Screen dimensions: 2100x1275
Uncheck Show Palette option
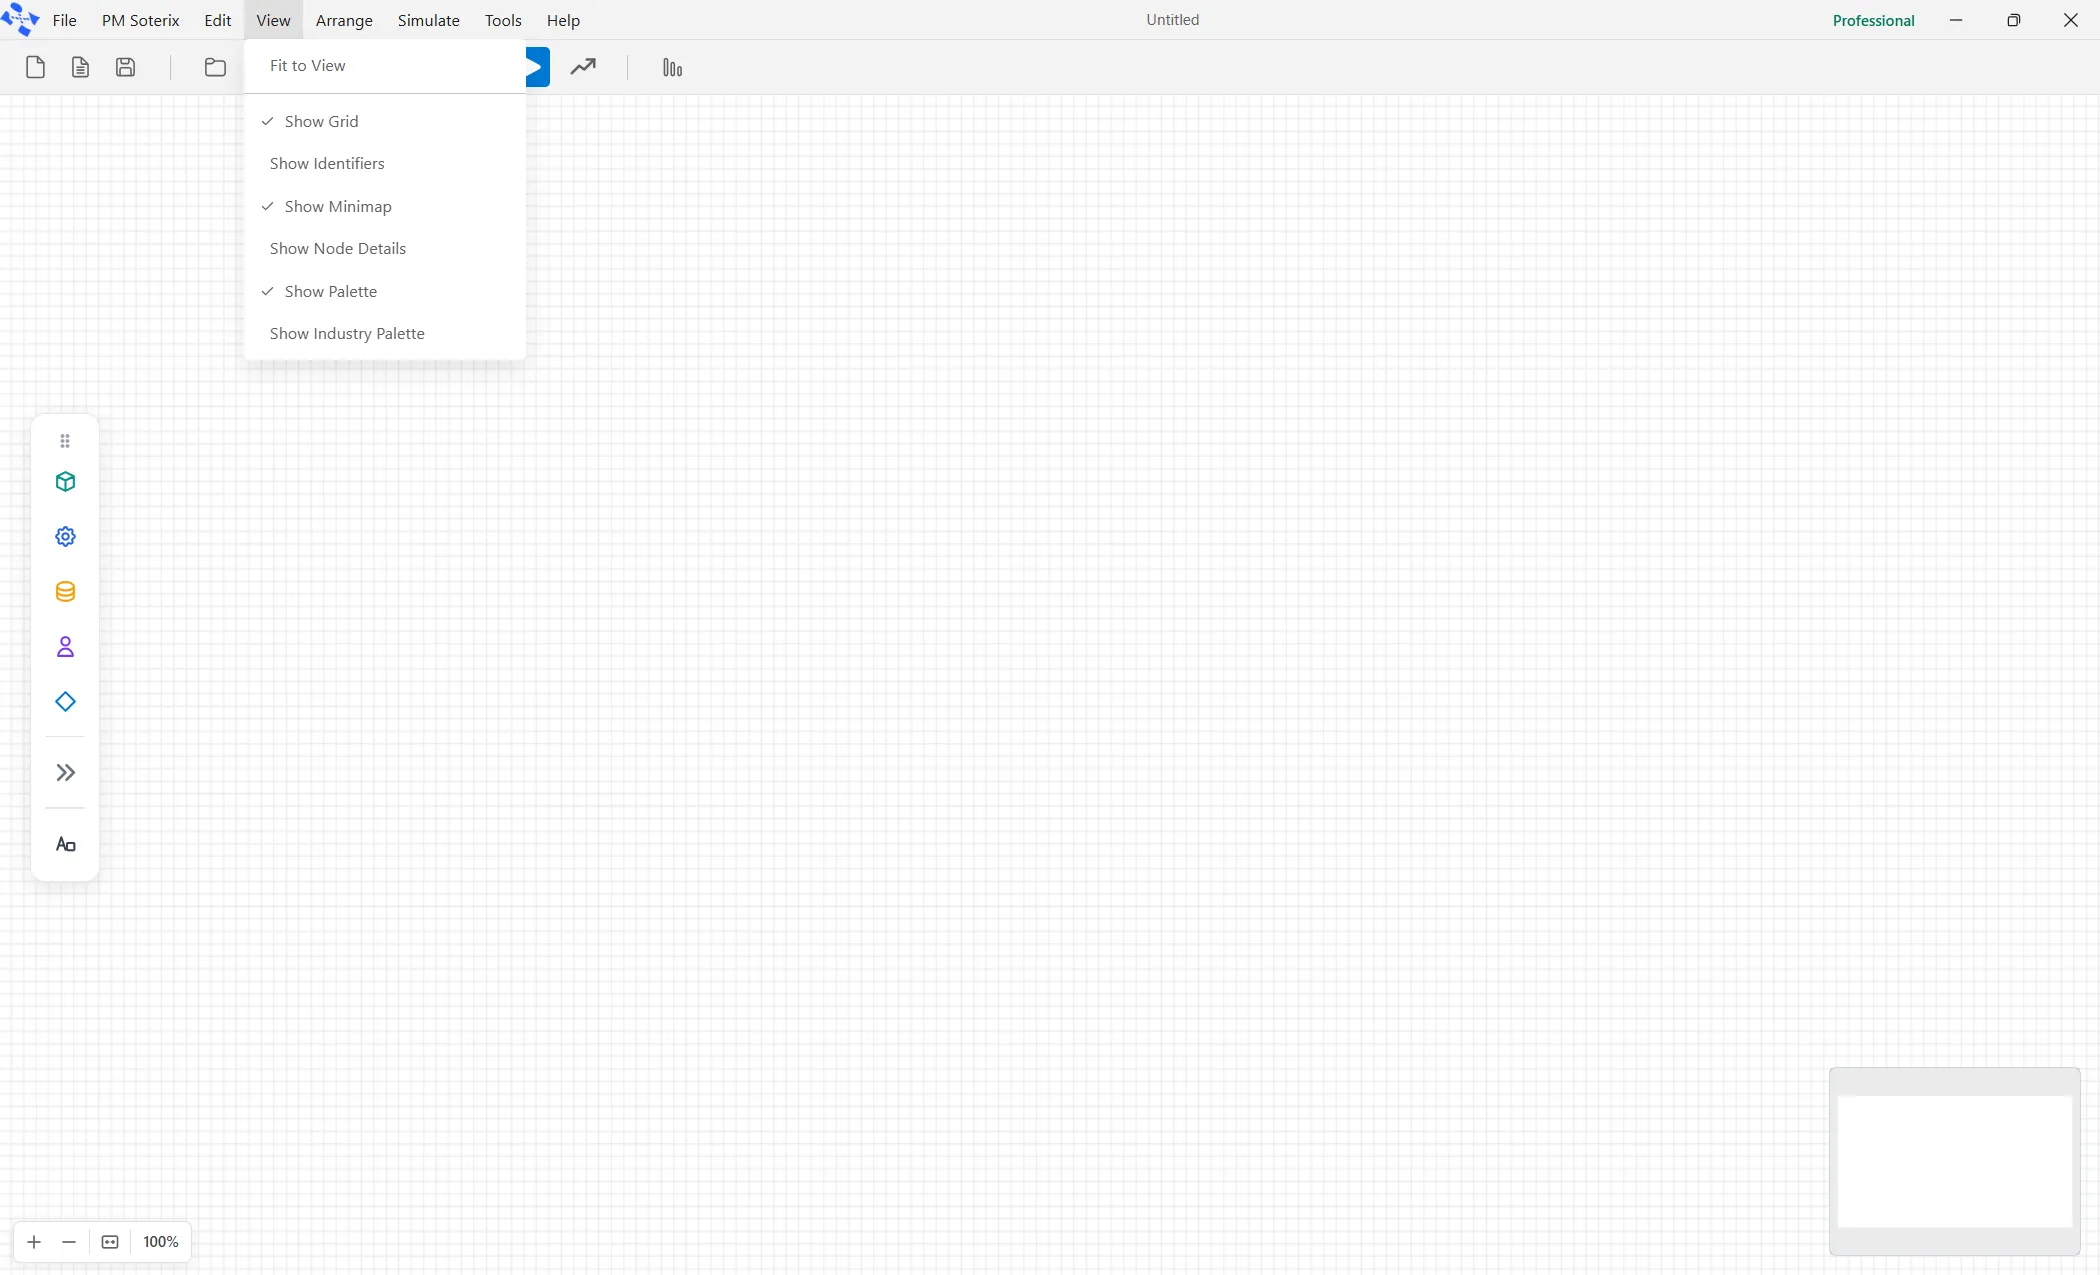(385, 291)
